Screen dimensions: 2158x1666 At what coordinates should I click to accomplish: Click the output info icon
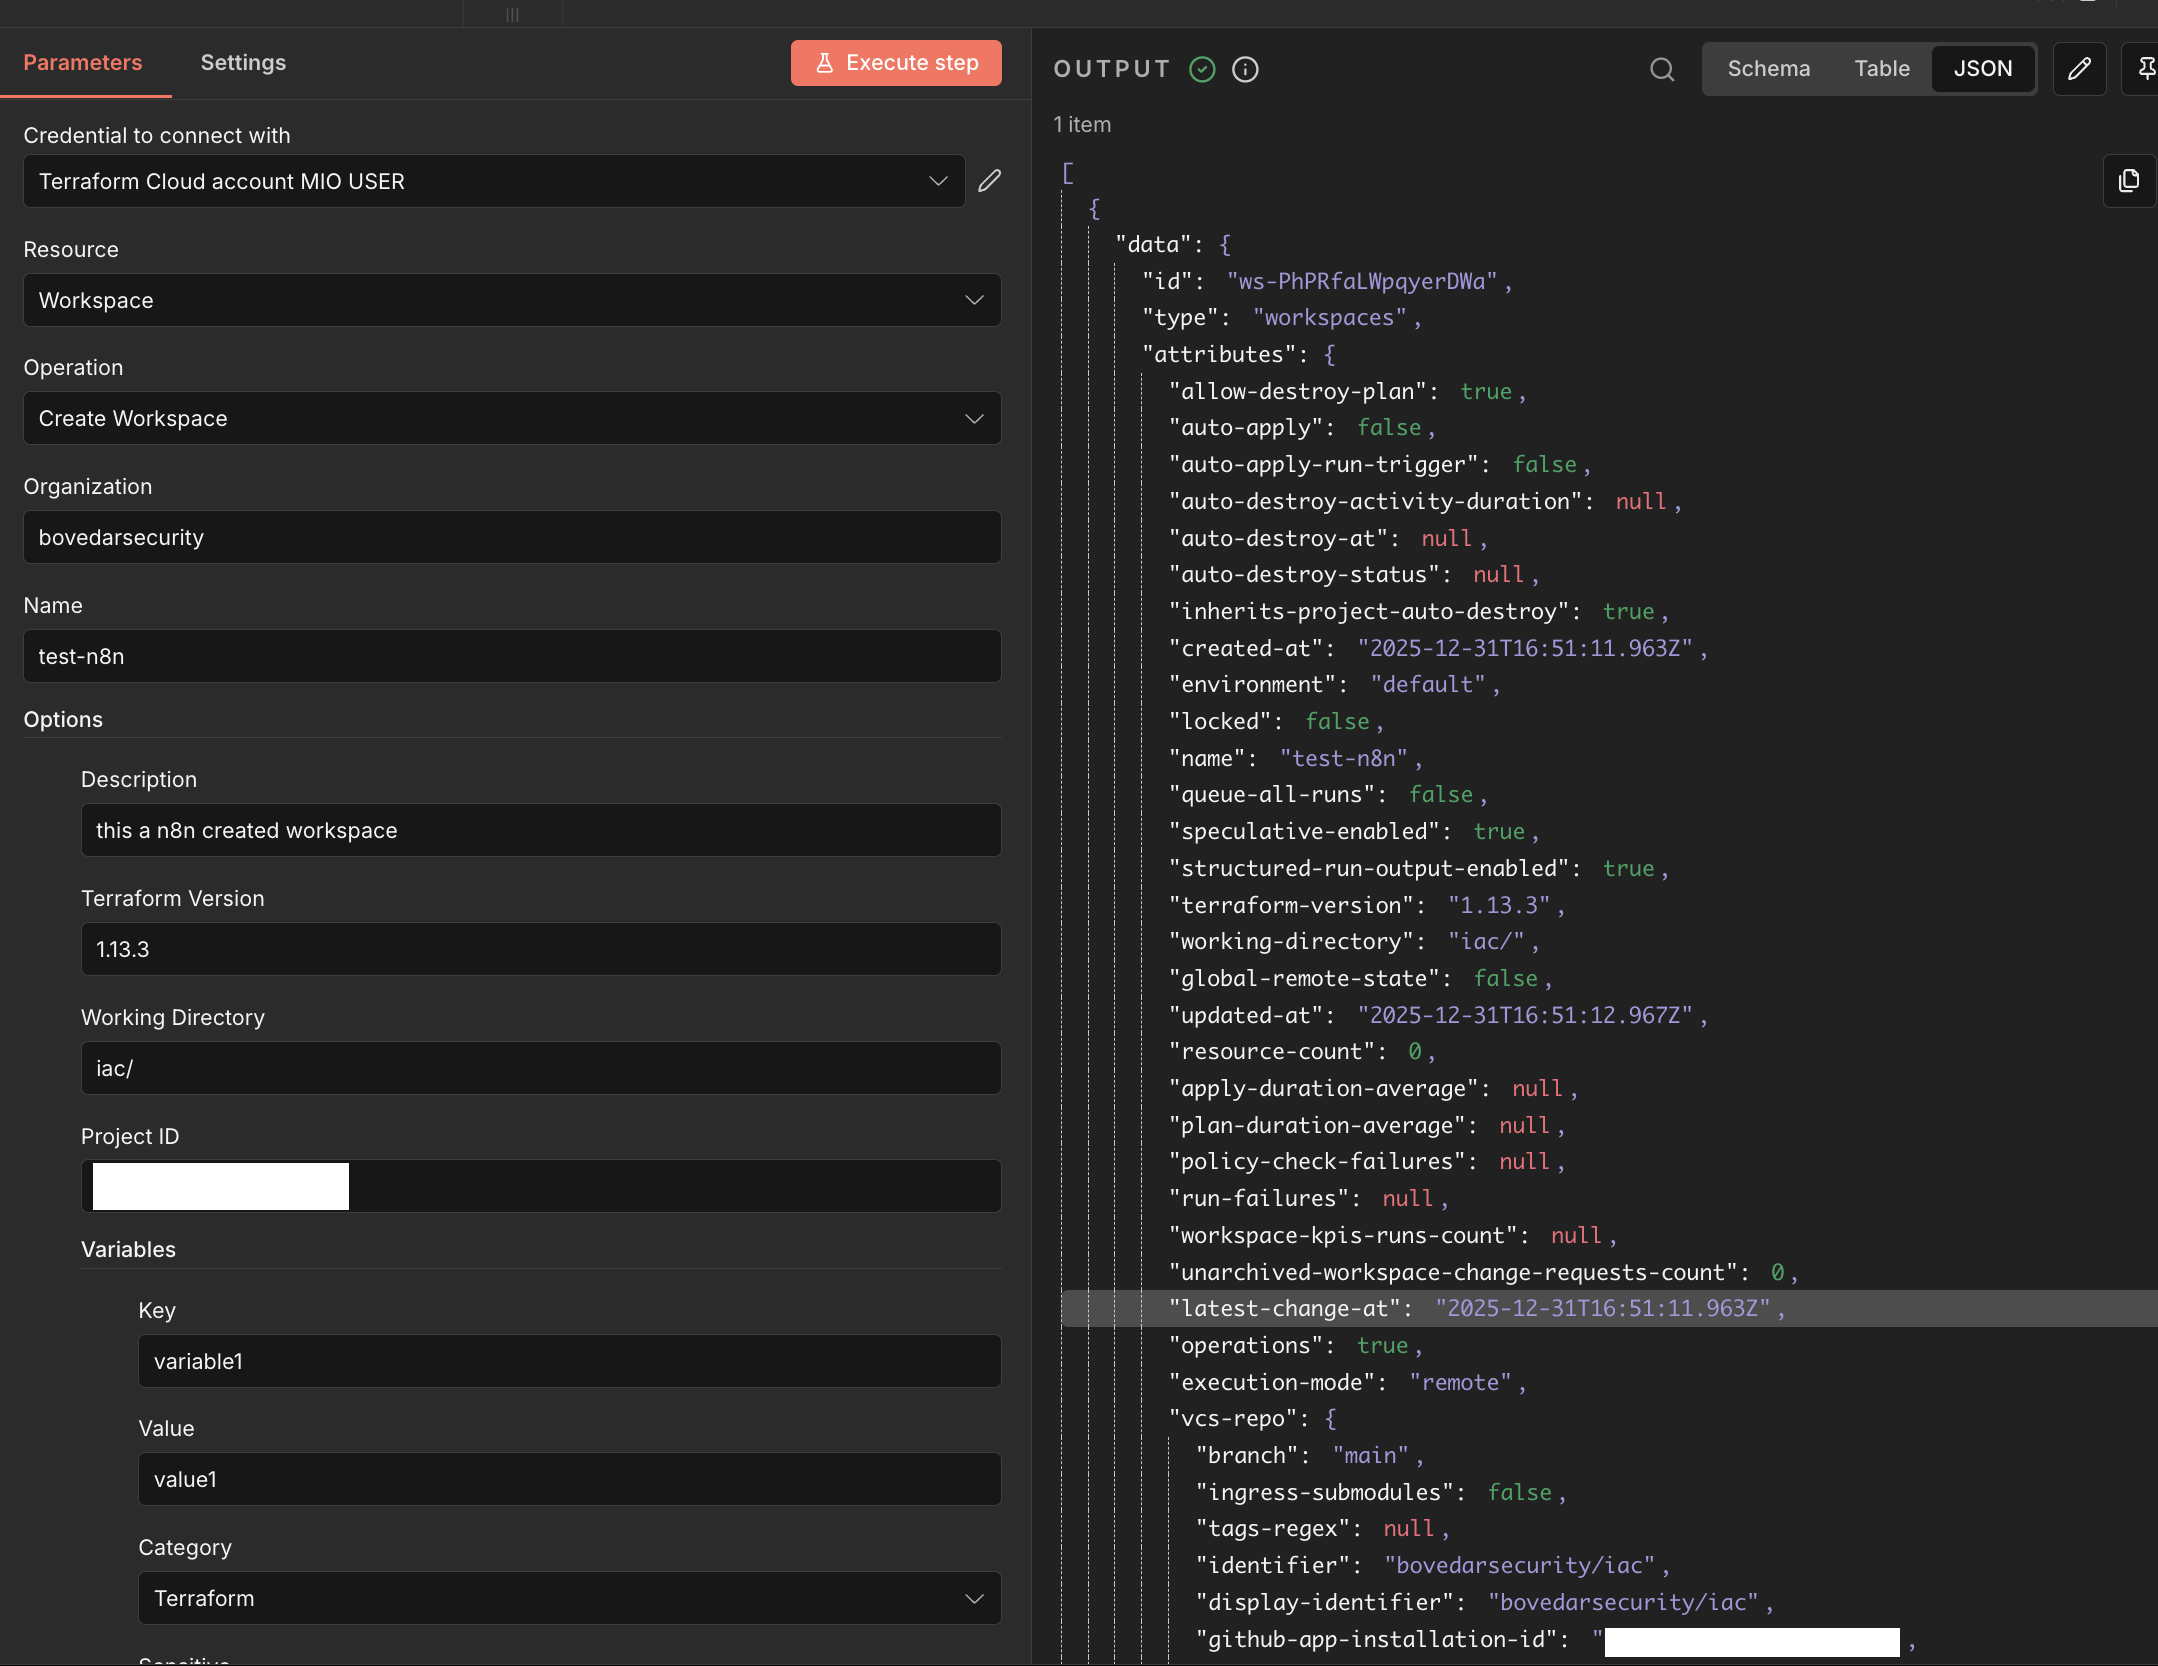click(1245, 69)
